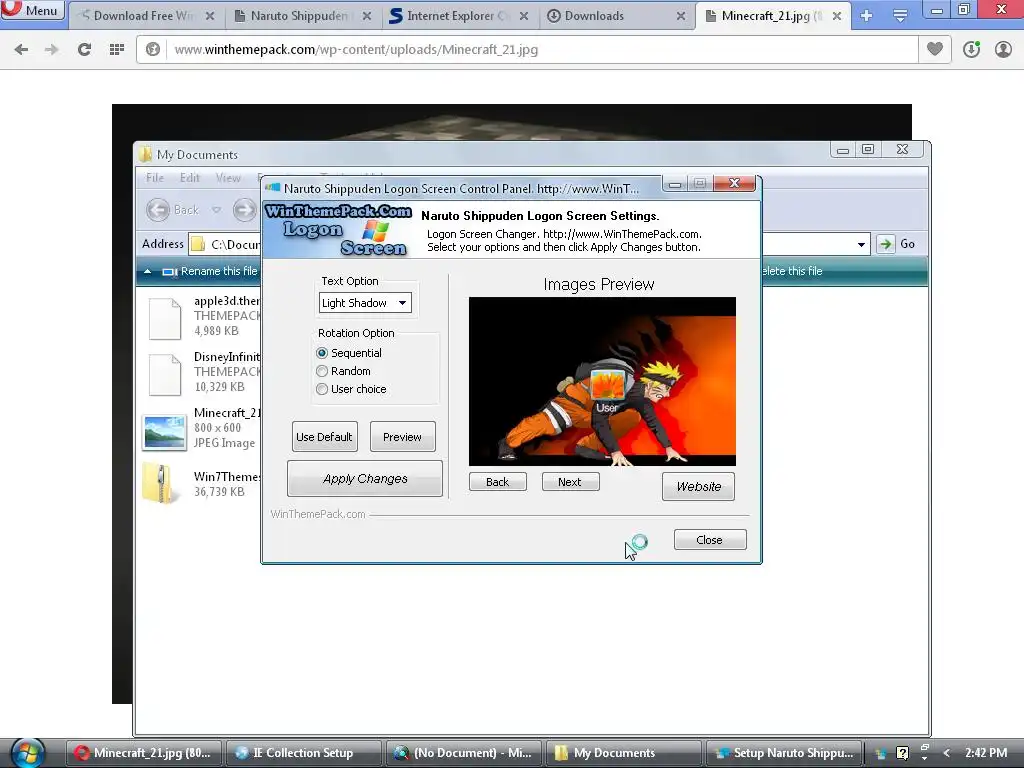Minimize the Naruto Shippuden control panel window
Image resolution: width=1024 pixels, height=768 pixels.
(675, 184)
